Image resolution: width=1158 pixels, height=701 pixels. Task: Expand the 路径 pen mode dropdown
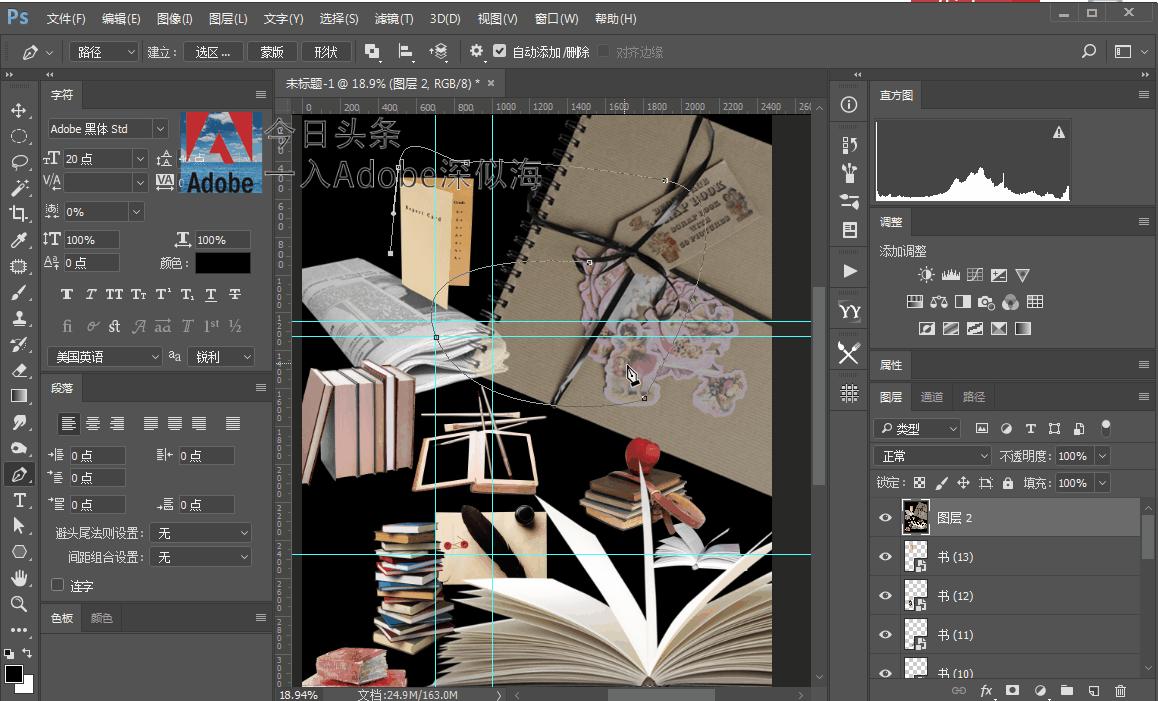pos(105,52)
